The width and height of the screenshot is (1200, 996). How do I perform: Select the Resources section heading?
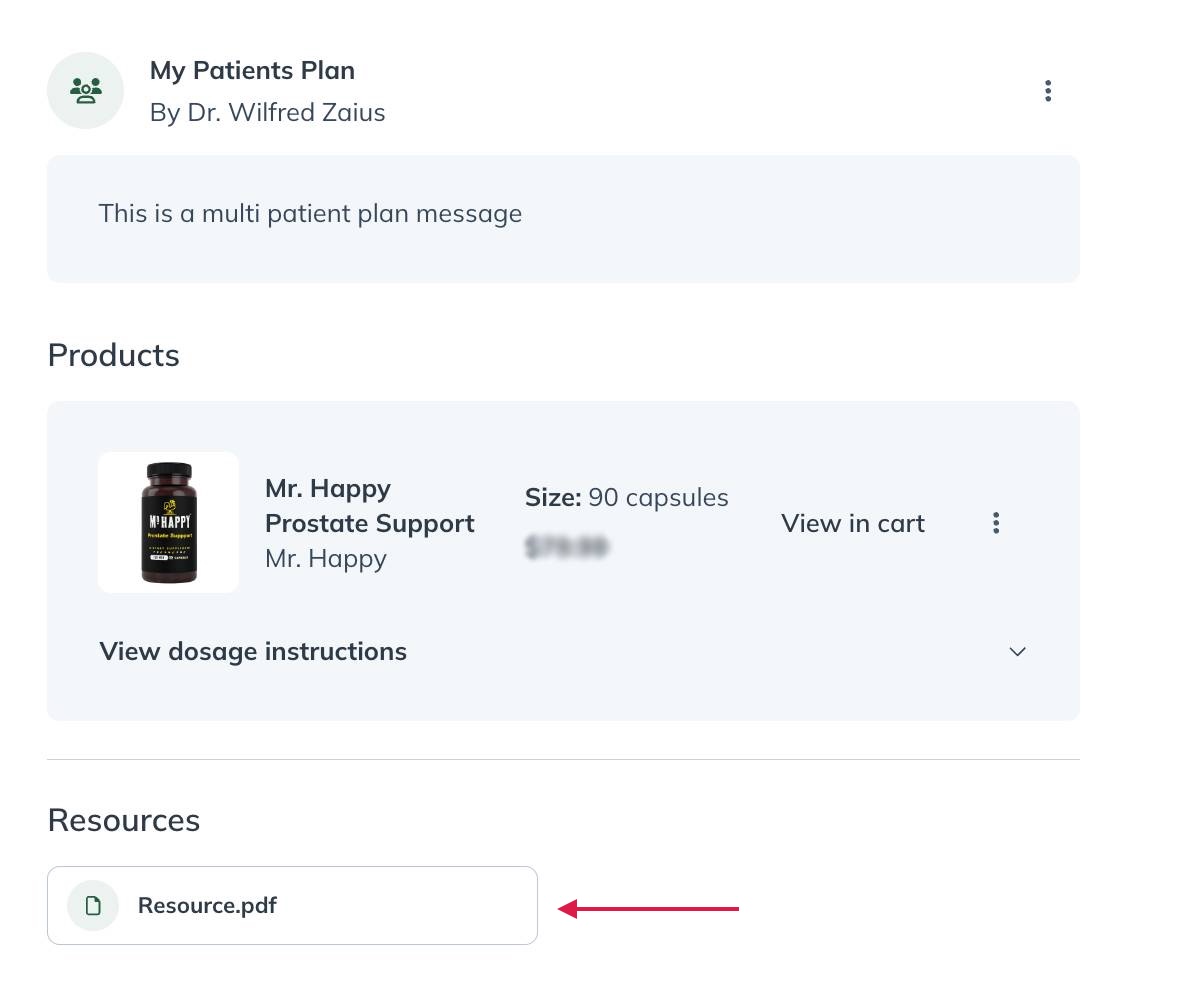pyautogui.click(x=123, y=820)
